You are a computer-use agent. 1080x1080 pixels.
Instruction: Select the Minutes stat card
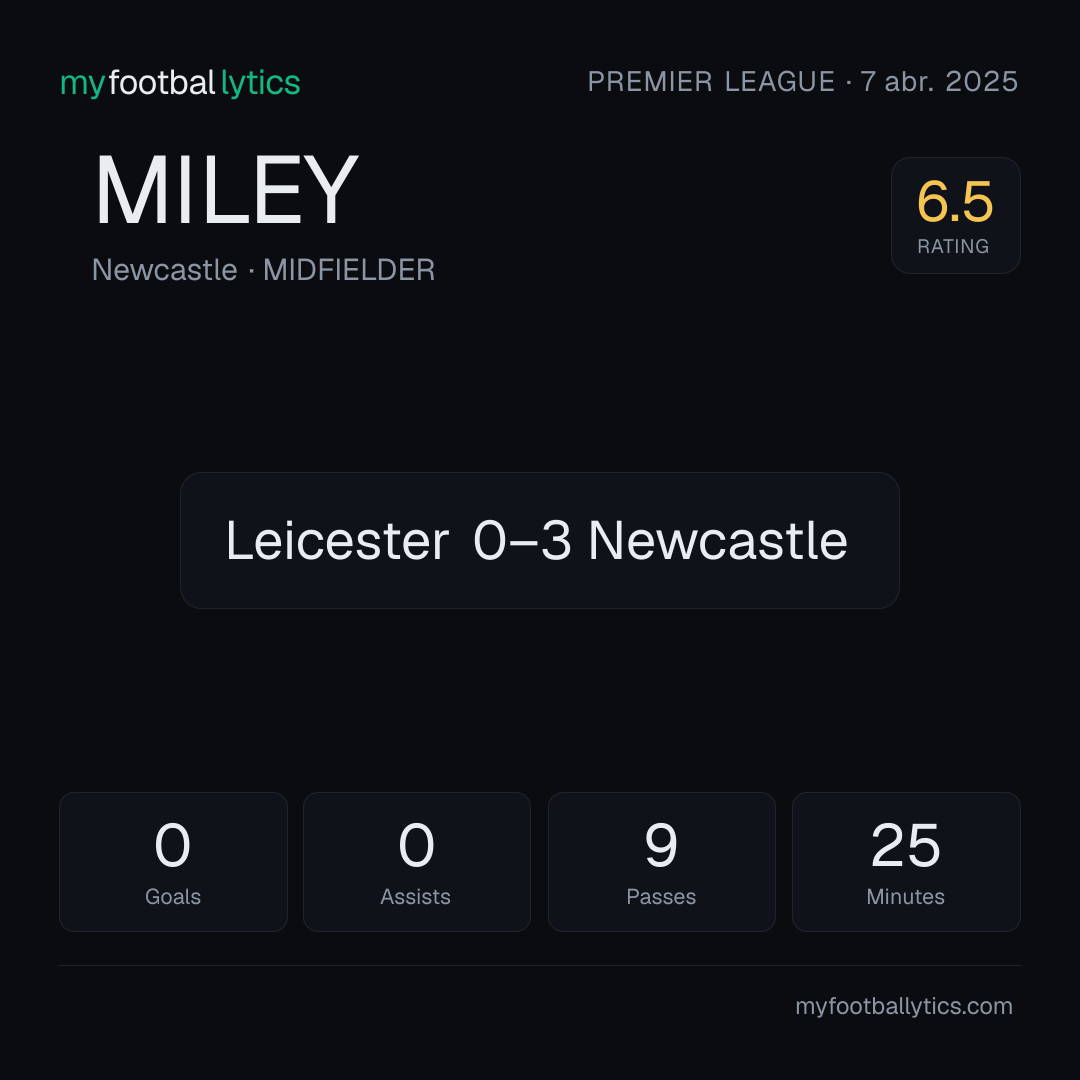[x=906, y=862]
